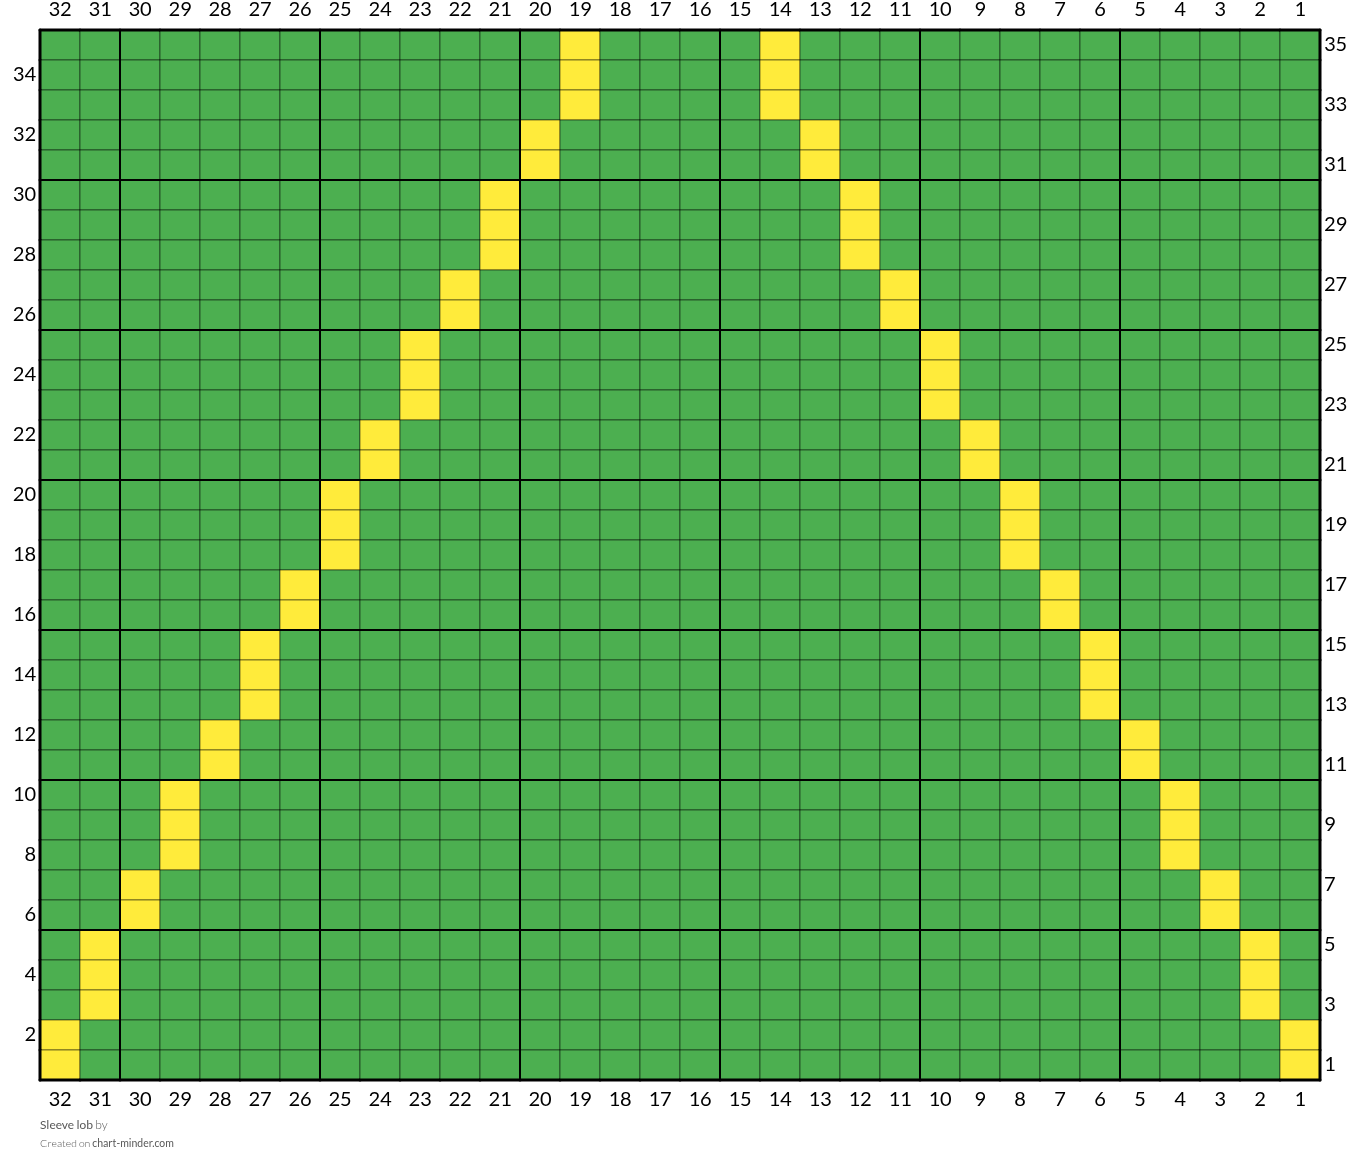The height and width of the screenshot is (1173, 1360).
Task: Select the green cell at row 1, column 16
Action: click(x=700, y=1065)
